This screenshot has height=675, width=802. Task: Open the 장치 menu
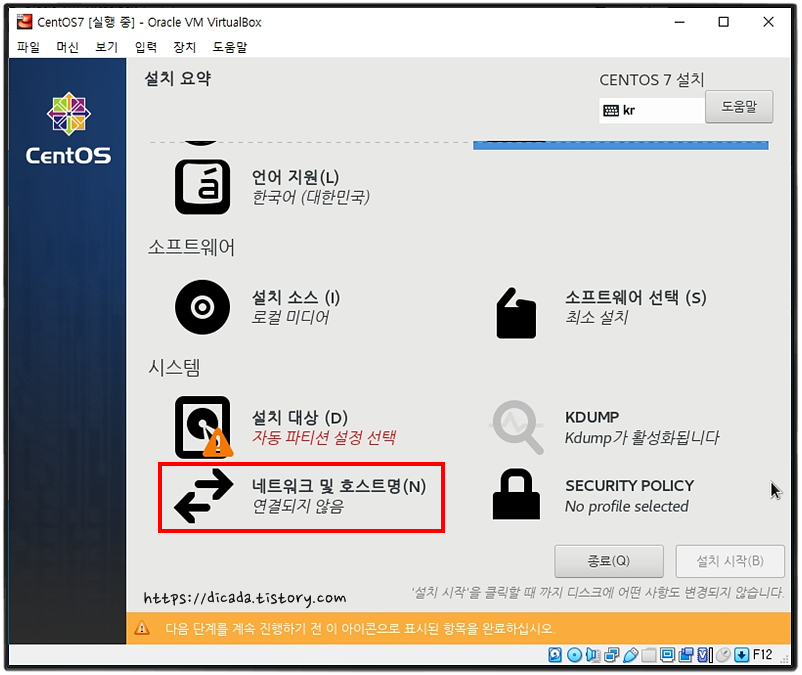(185, 47)
